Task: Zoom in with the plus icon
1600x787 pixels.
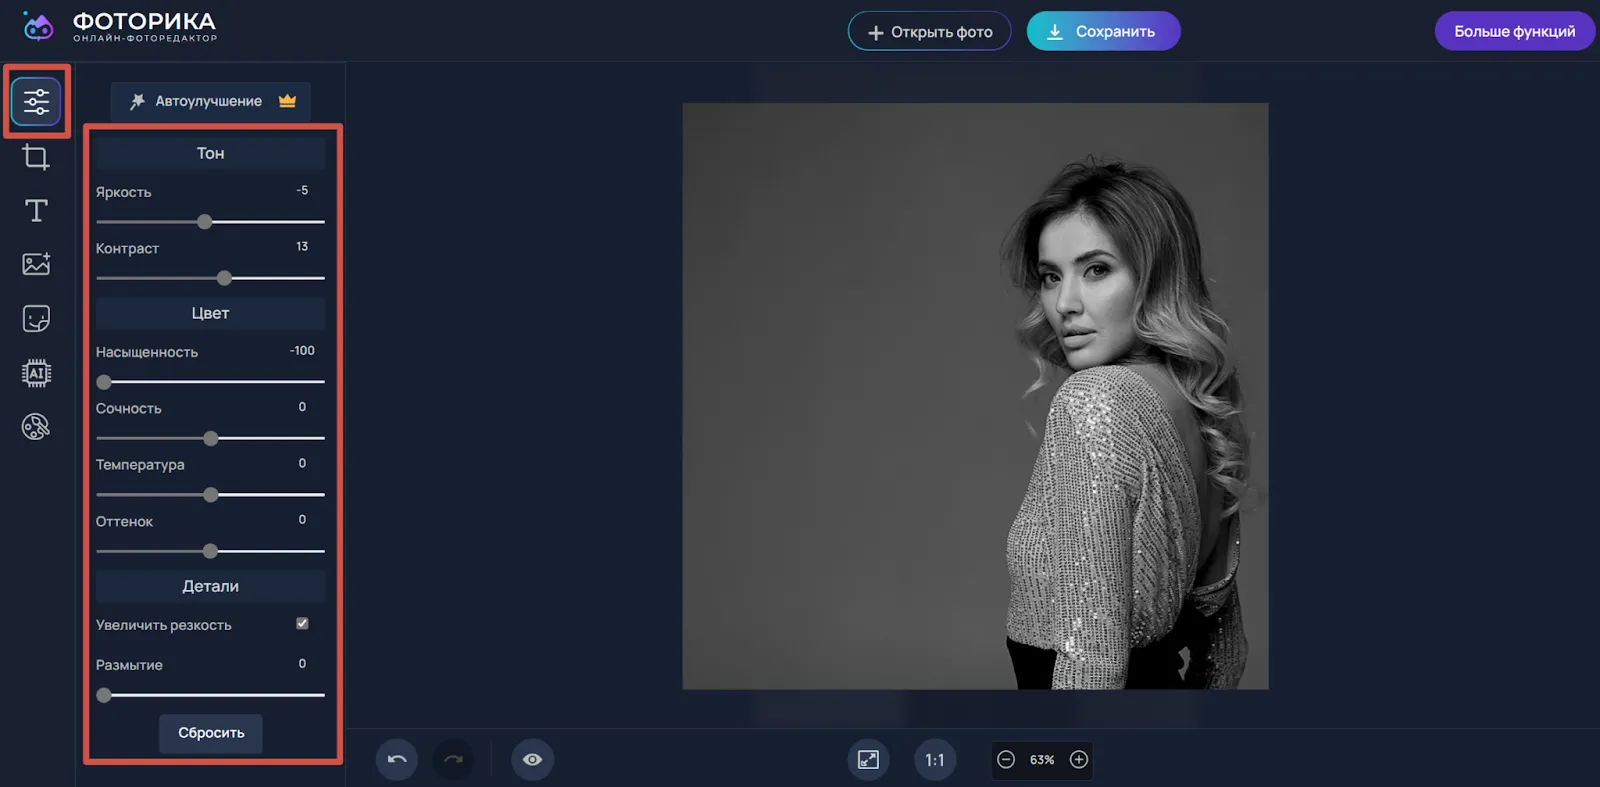Action: [1079, 759]
